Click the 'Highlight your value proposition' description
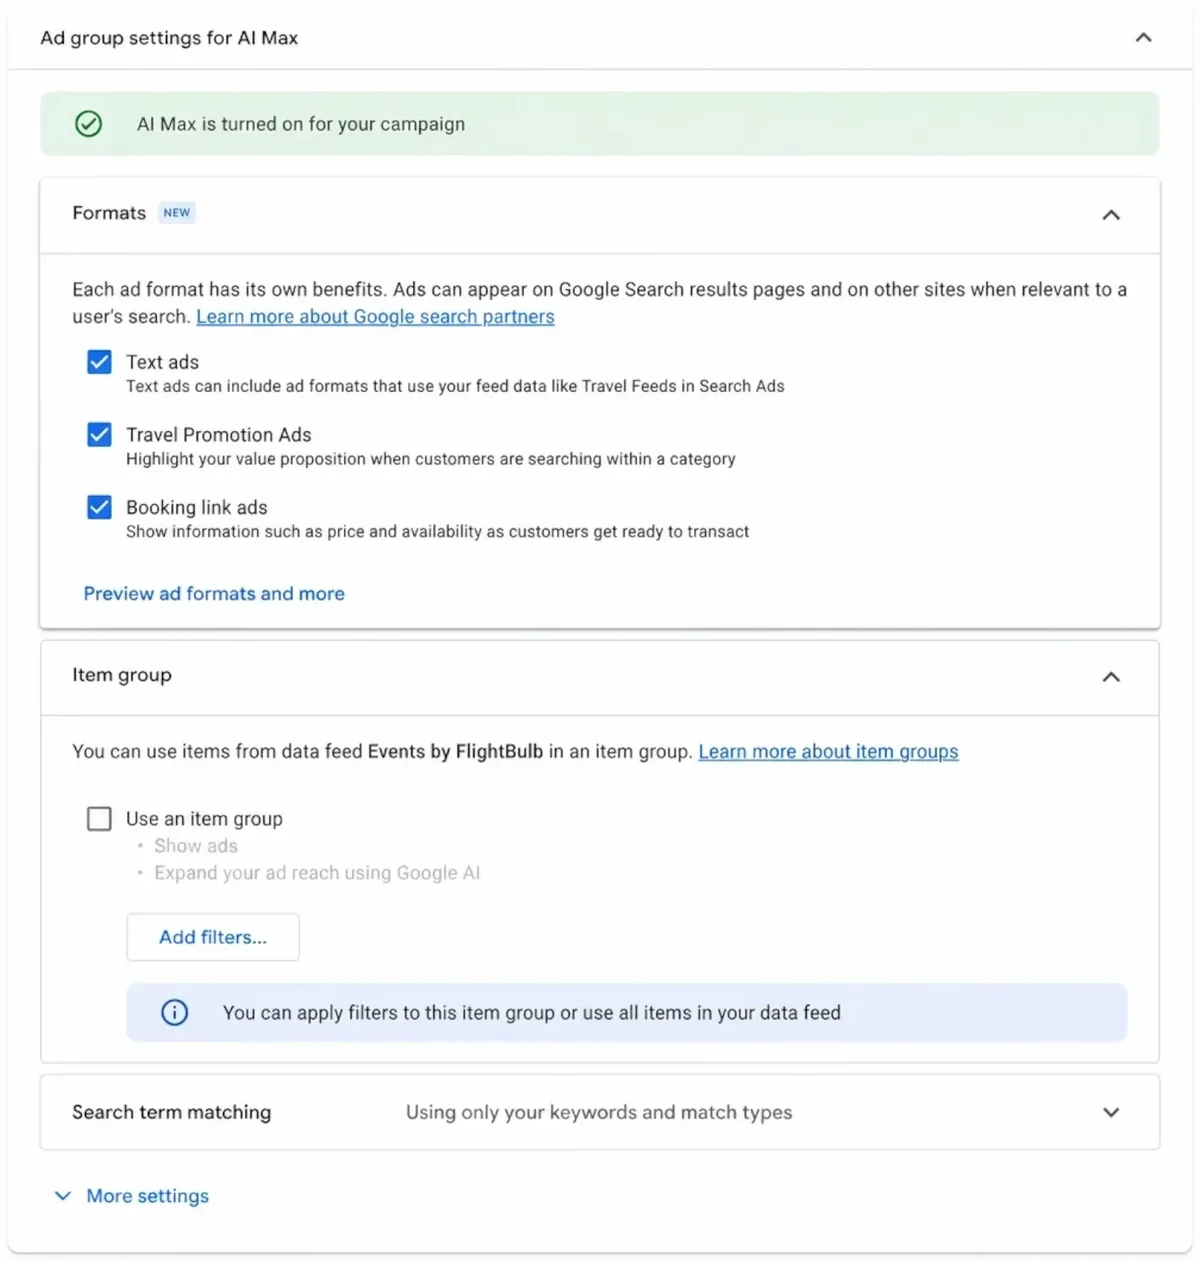The image size is (1200, 1262). 431,459
